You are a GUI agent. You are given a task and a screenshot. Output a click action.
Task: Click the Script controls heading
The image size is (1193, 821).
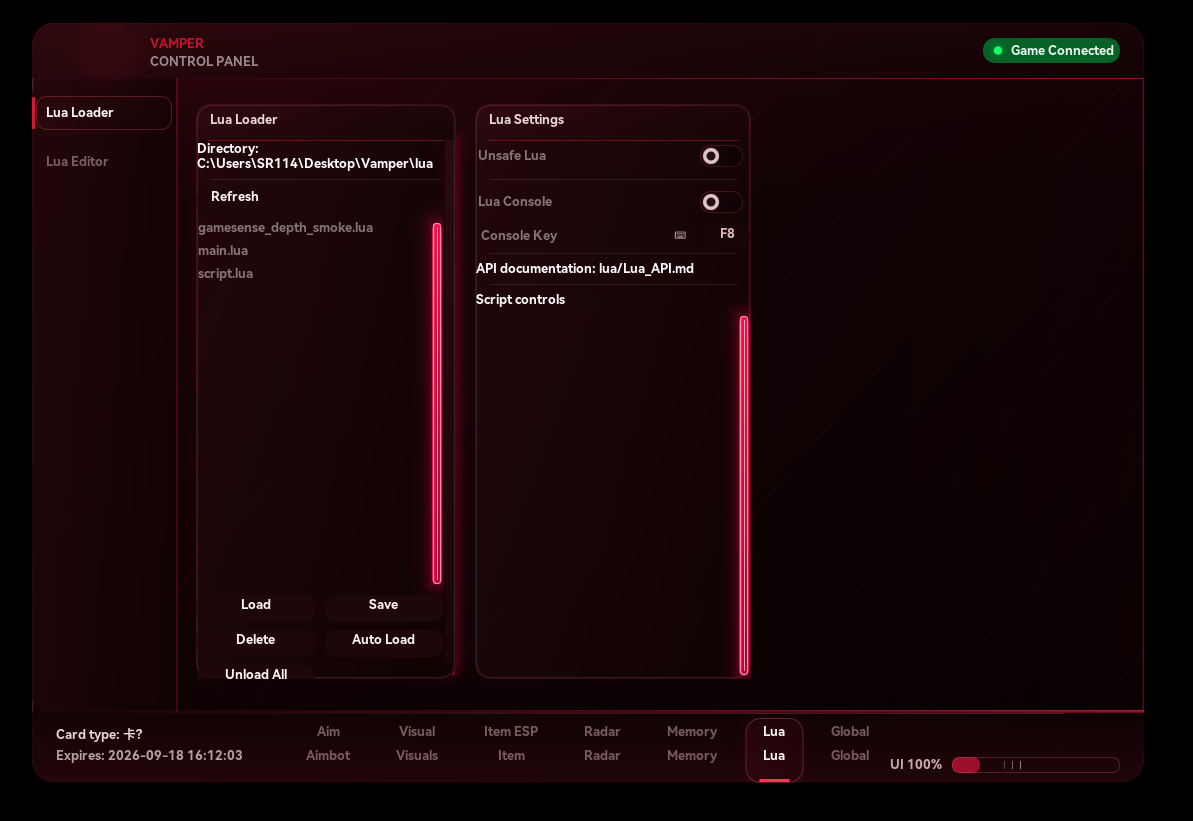pyautogui.click(x=520, y=300)
